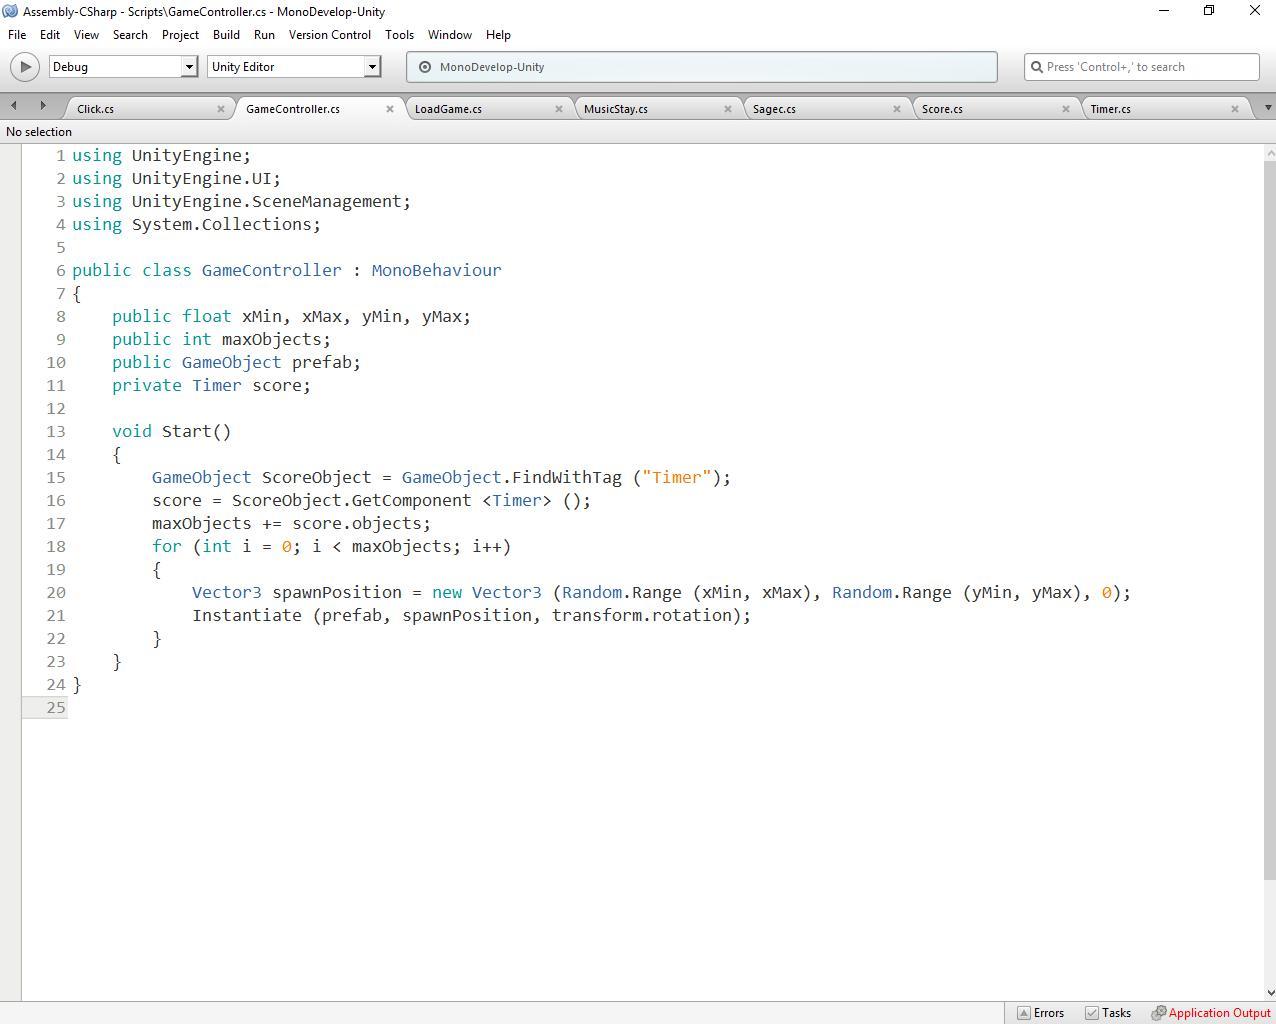Open the Application Output pad
The width and height of the screenshot is (1276, 1024).
[x=1211, y=1013]
